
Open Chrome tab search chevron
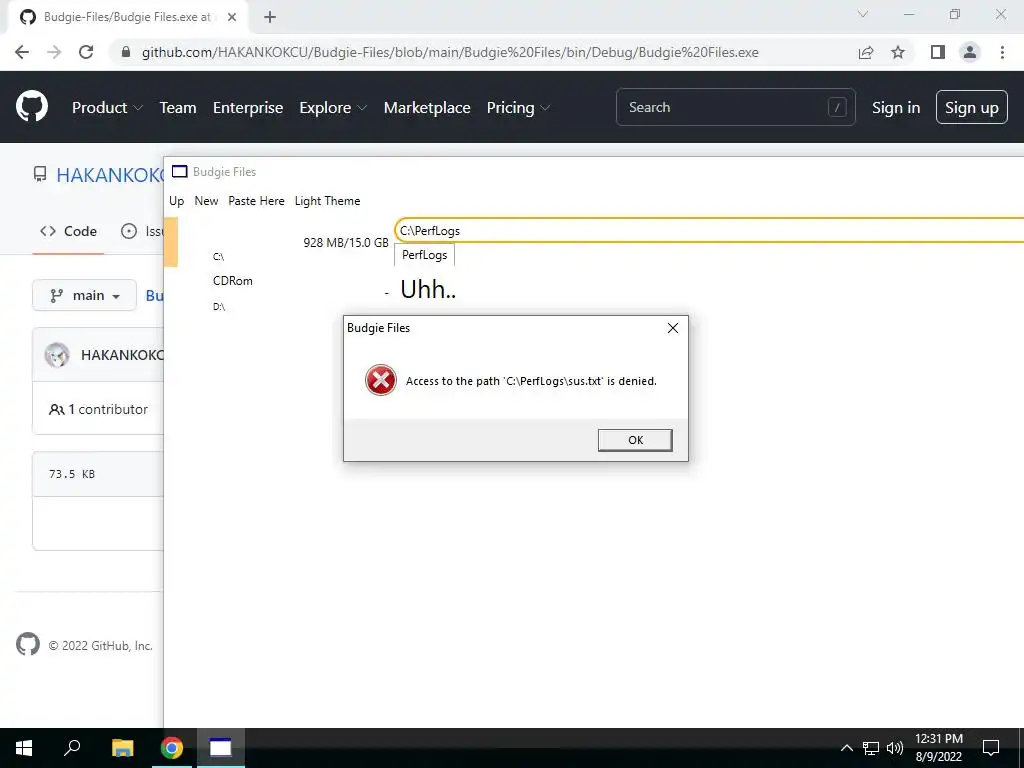863,14
